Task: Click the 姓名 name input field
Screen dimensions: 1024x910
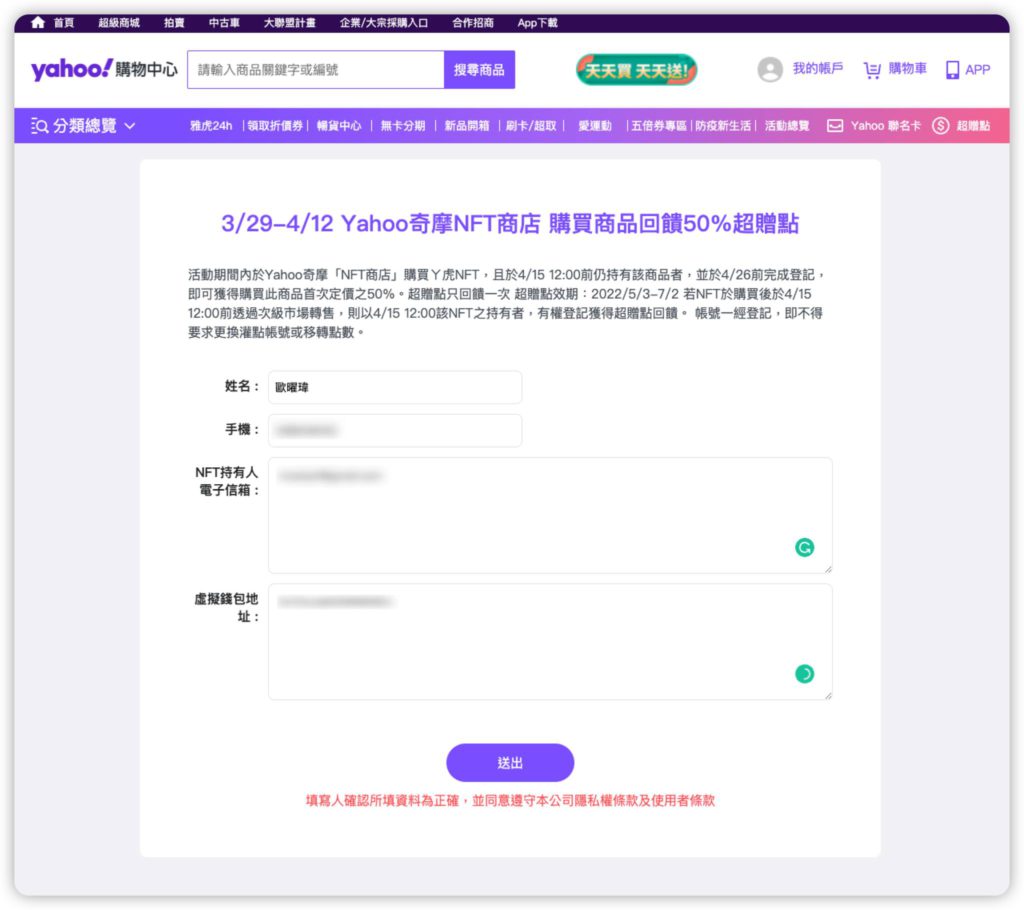Action: click(x=395, y=387)
